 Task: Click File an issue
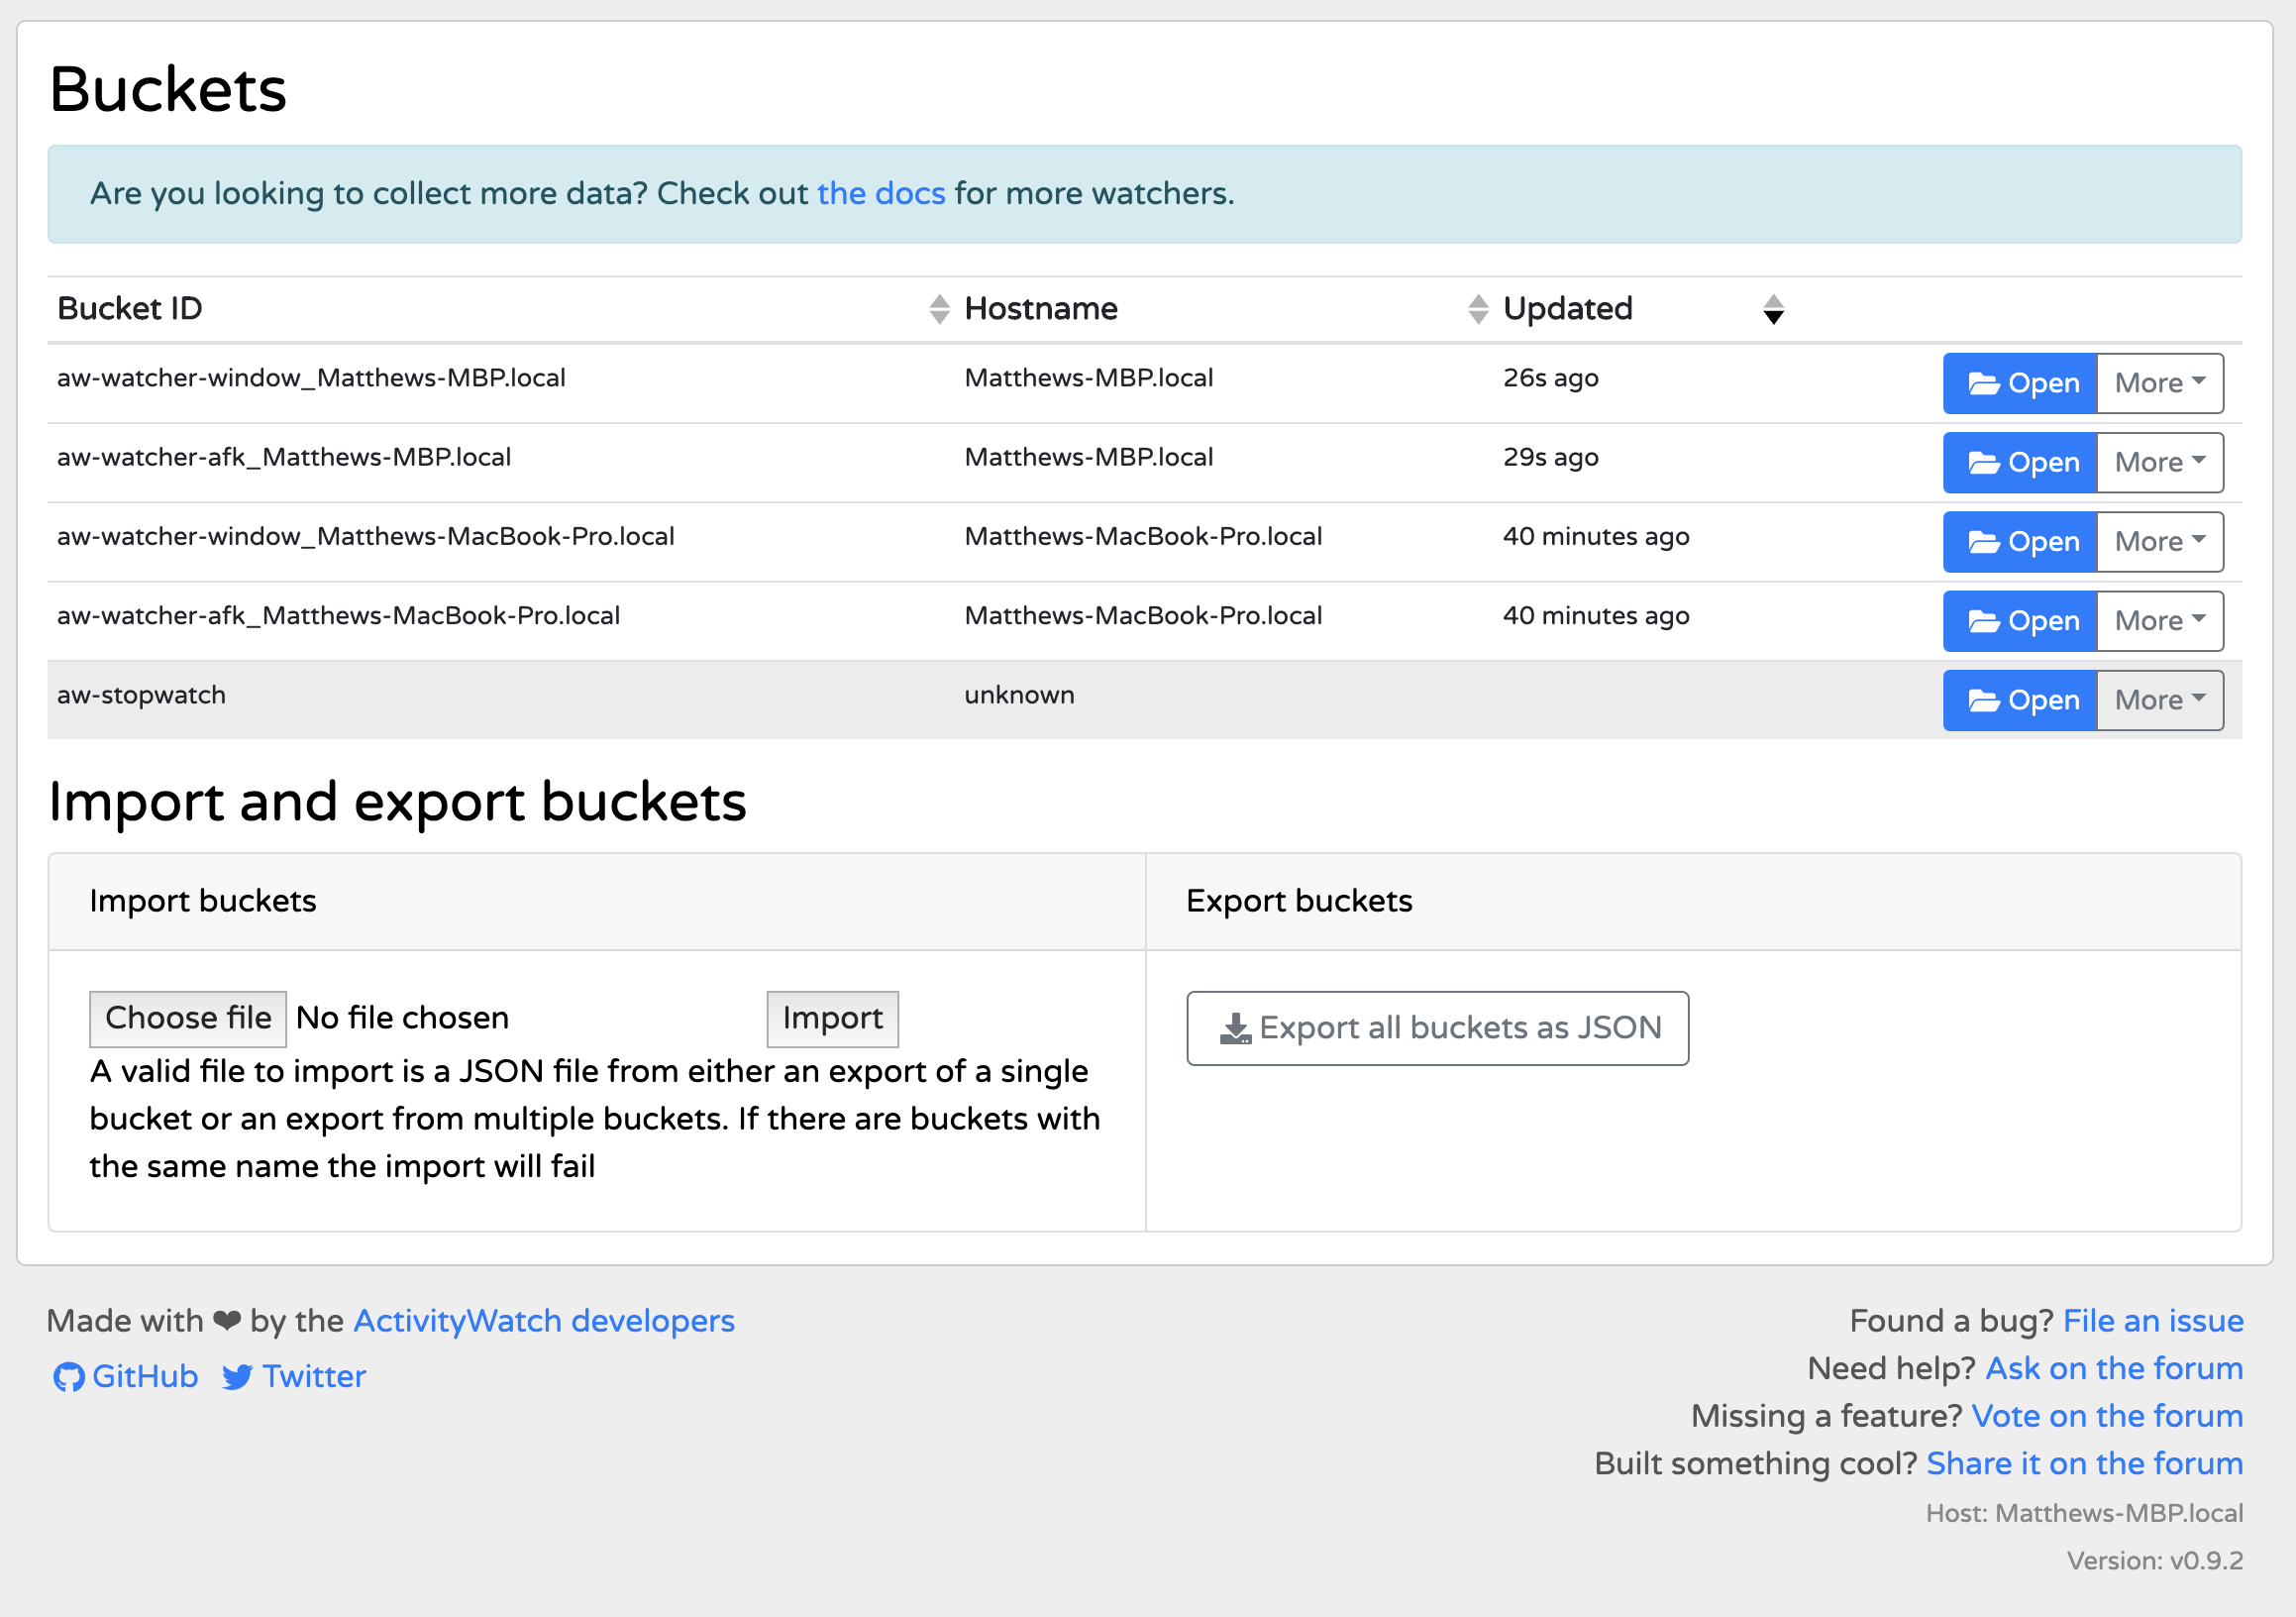(x=2152, y=1321)
